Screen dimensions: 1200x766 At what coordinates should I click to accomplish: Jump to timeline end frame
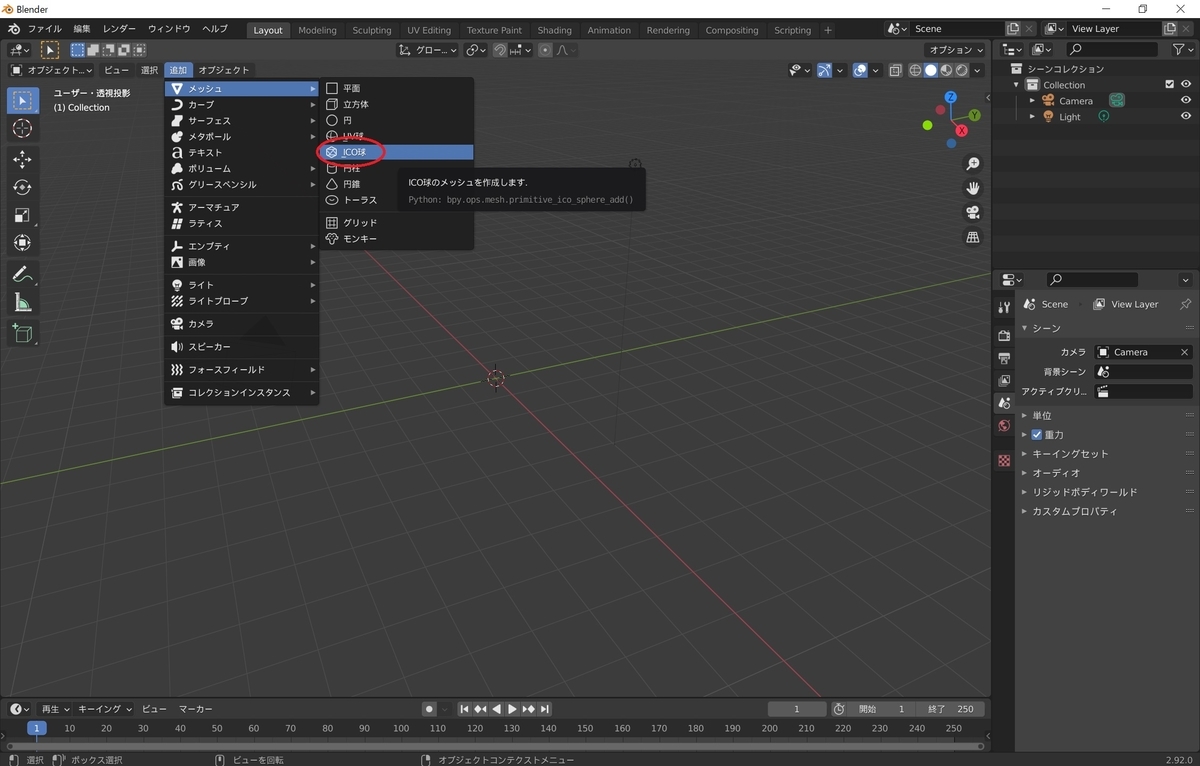(x=545, y=709)
